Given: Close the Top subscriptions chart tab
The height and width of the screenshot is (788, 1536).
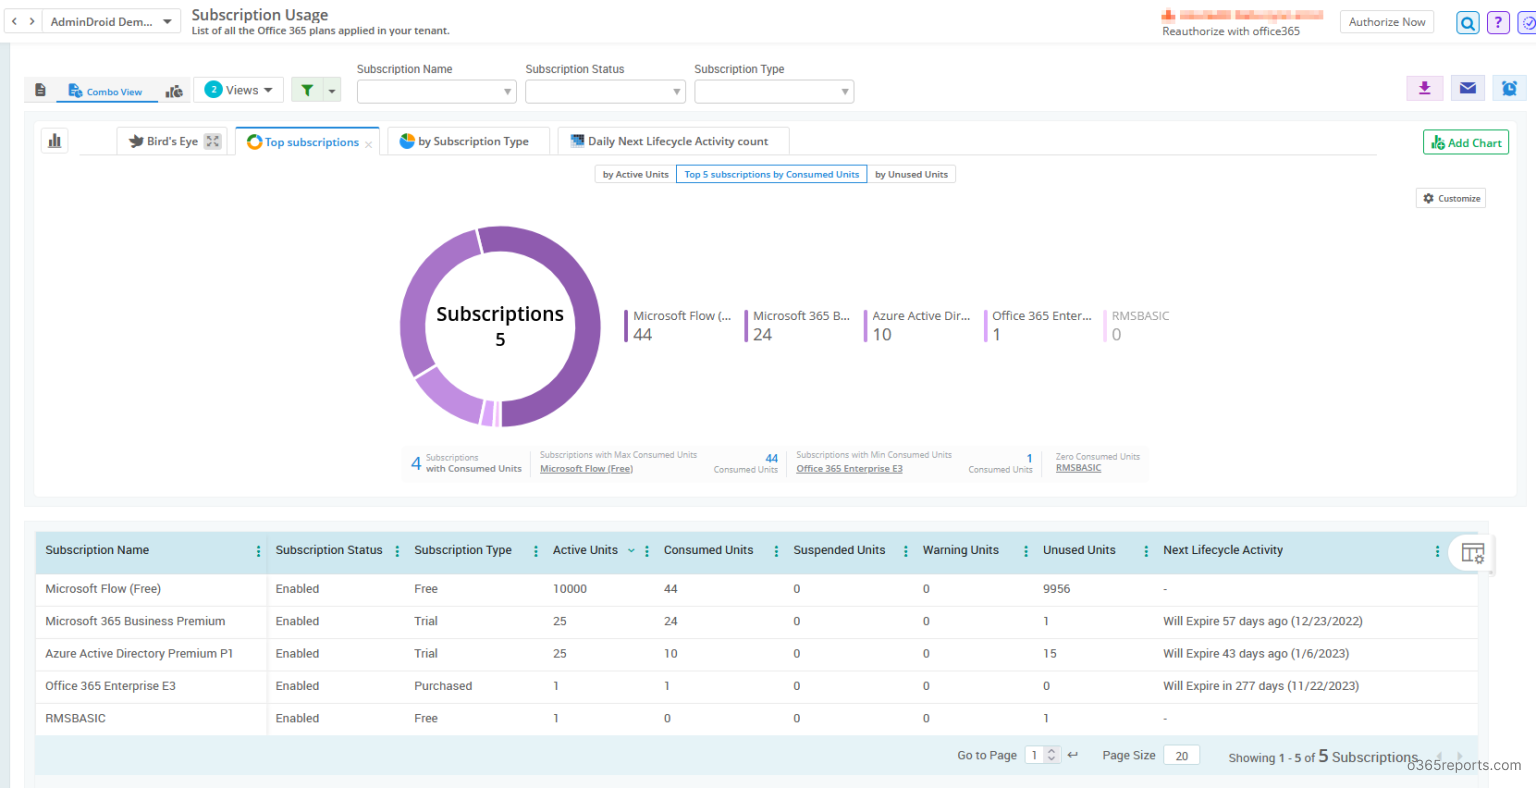Looking at the screenshot, I should [x=369, y=145].
